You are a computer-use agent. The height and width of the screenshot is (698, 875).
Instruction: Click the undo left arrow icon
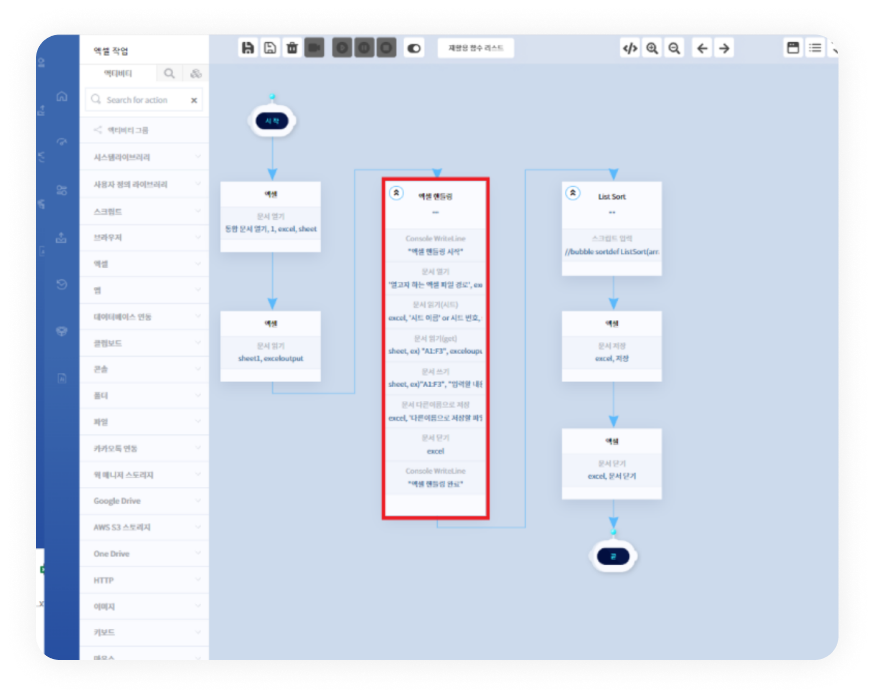click(x=702, y=48)
